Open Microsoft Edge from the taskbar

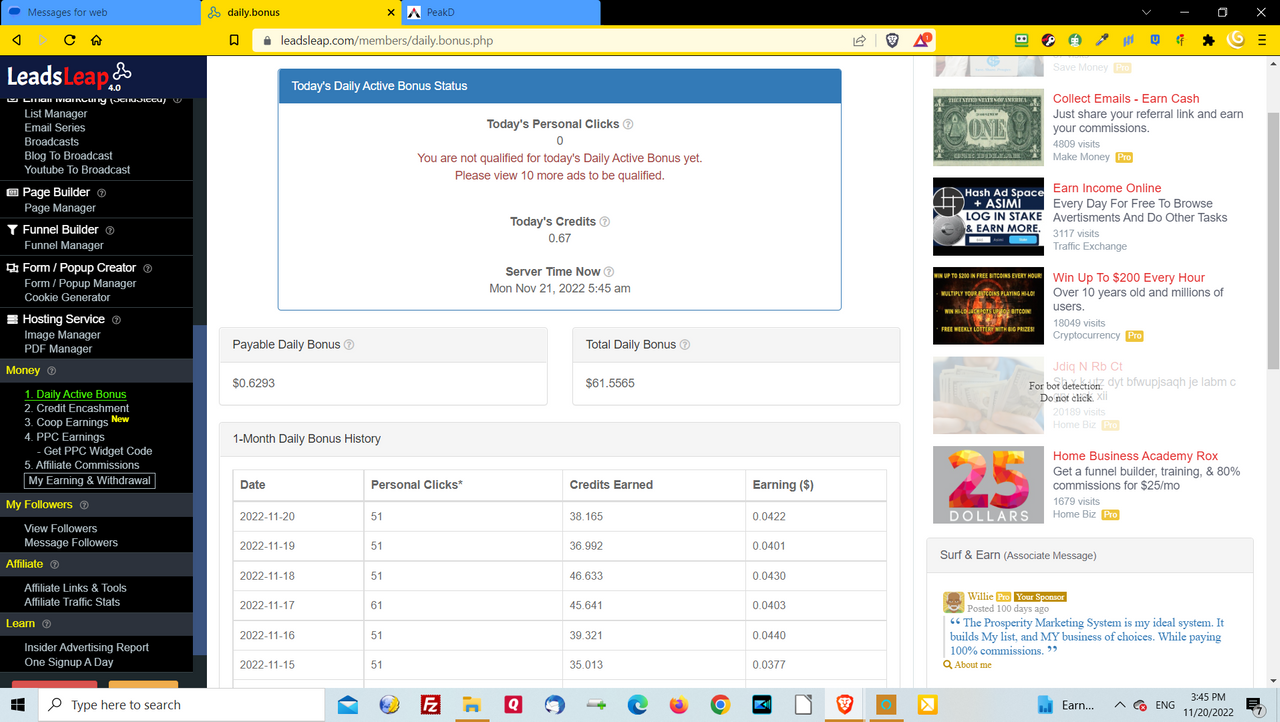637,705
